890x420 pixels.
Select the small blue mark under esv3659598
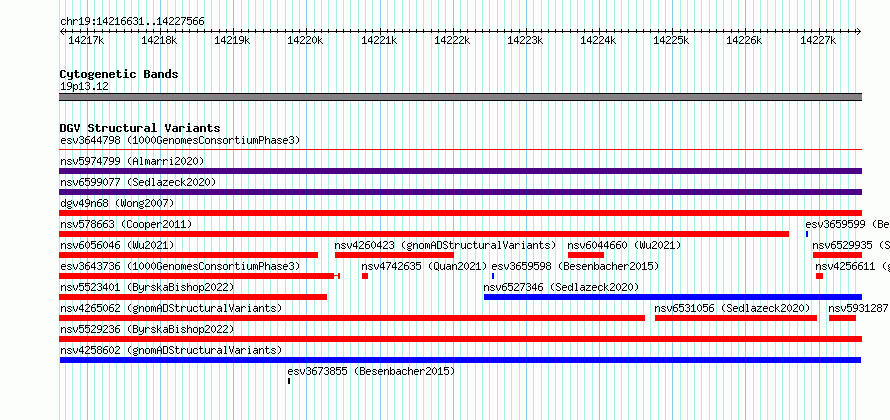pos(493,276)
